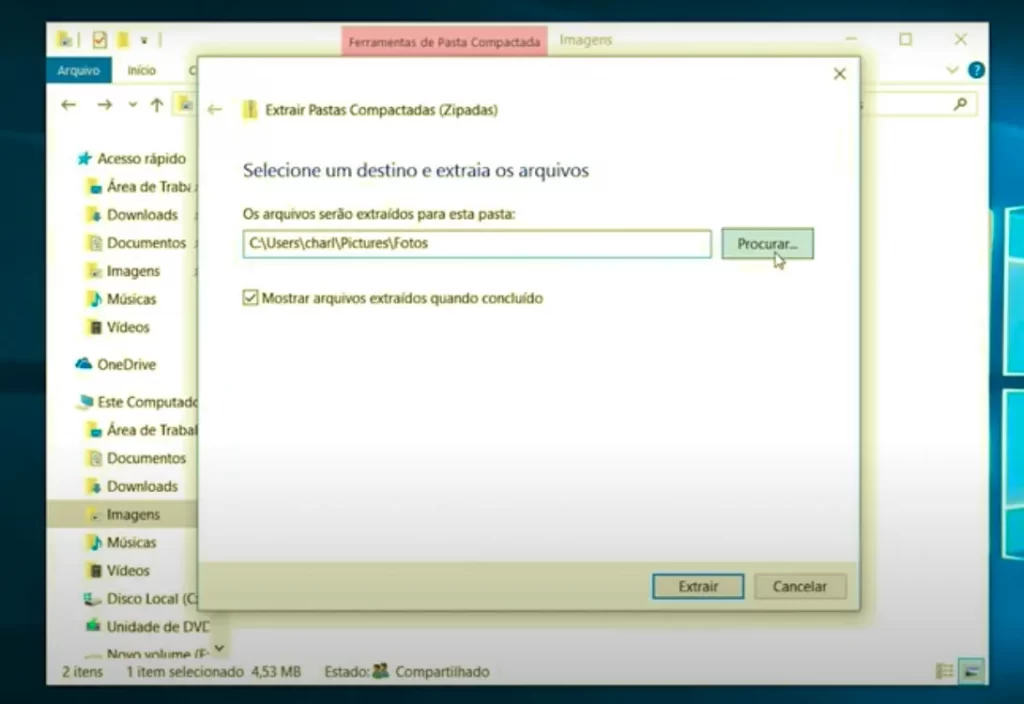The width and height of the screenshot is (1024, 704).
Task: Toggle Mostrar arquivos extraídos quando concluído checkbox
Action: pyautogui.click(x=250, y=298)
